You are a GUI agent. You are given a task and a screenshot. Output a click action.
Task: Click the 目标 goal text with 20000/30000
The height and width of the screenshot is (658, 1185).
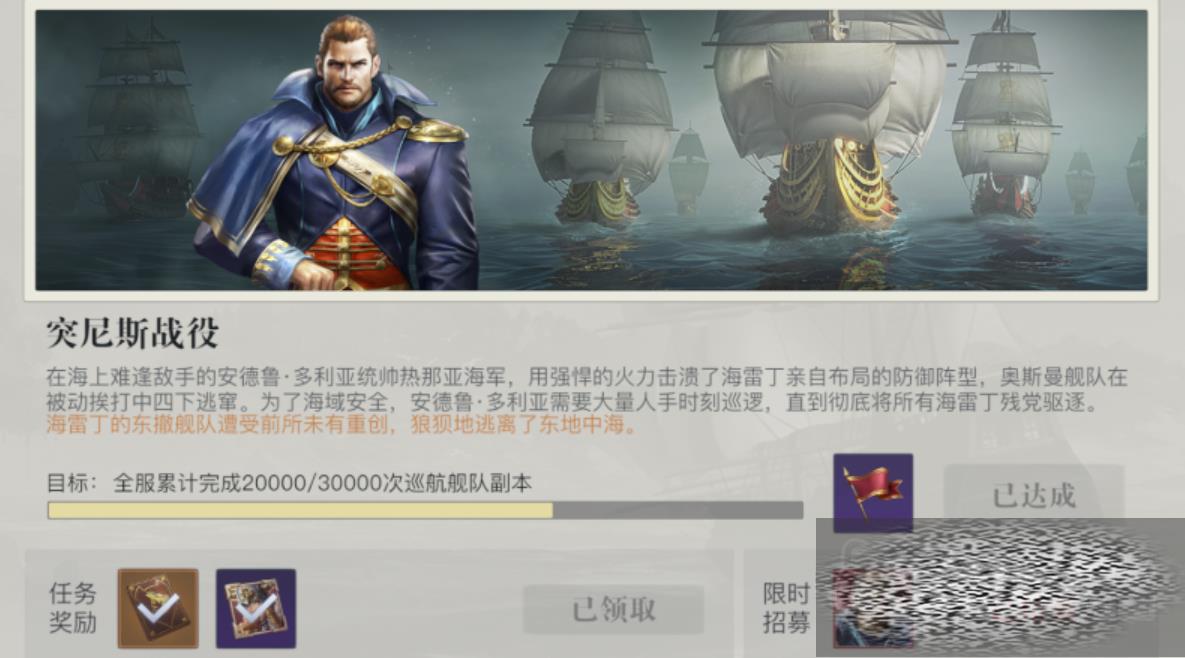(289, 483)
